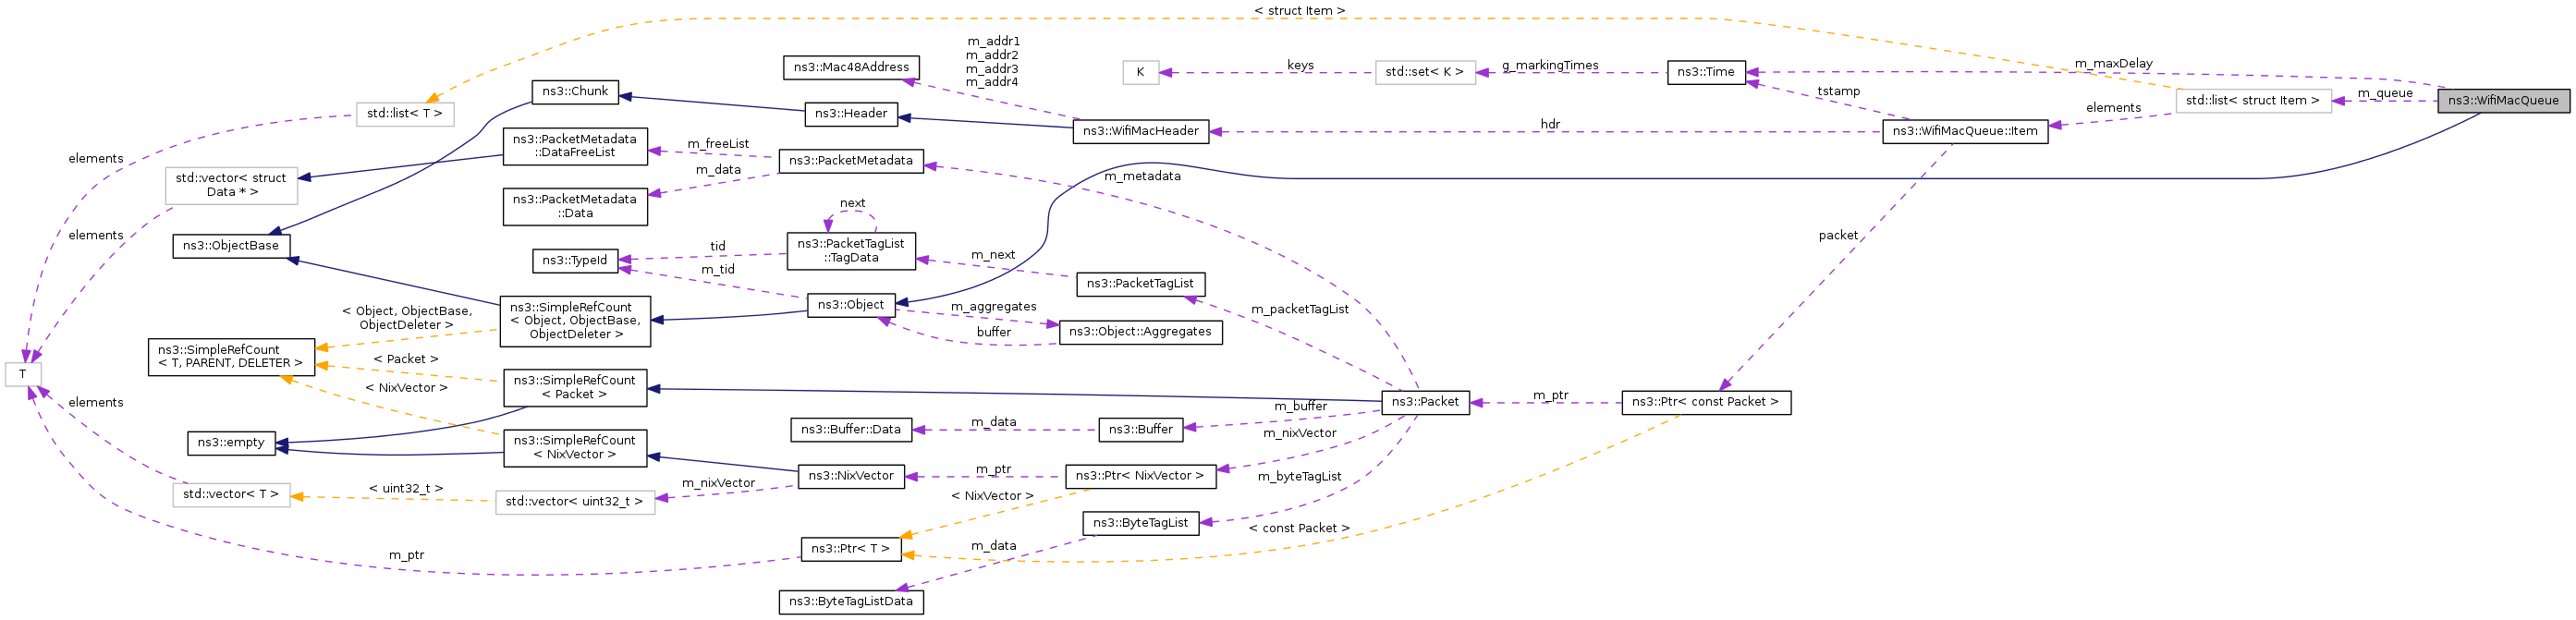Click the m_metadata edge label

click(1142, 177)
